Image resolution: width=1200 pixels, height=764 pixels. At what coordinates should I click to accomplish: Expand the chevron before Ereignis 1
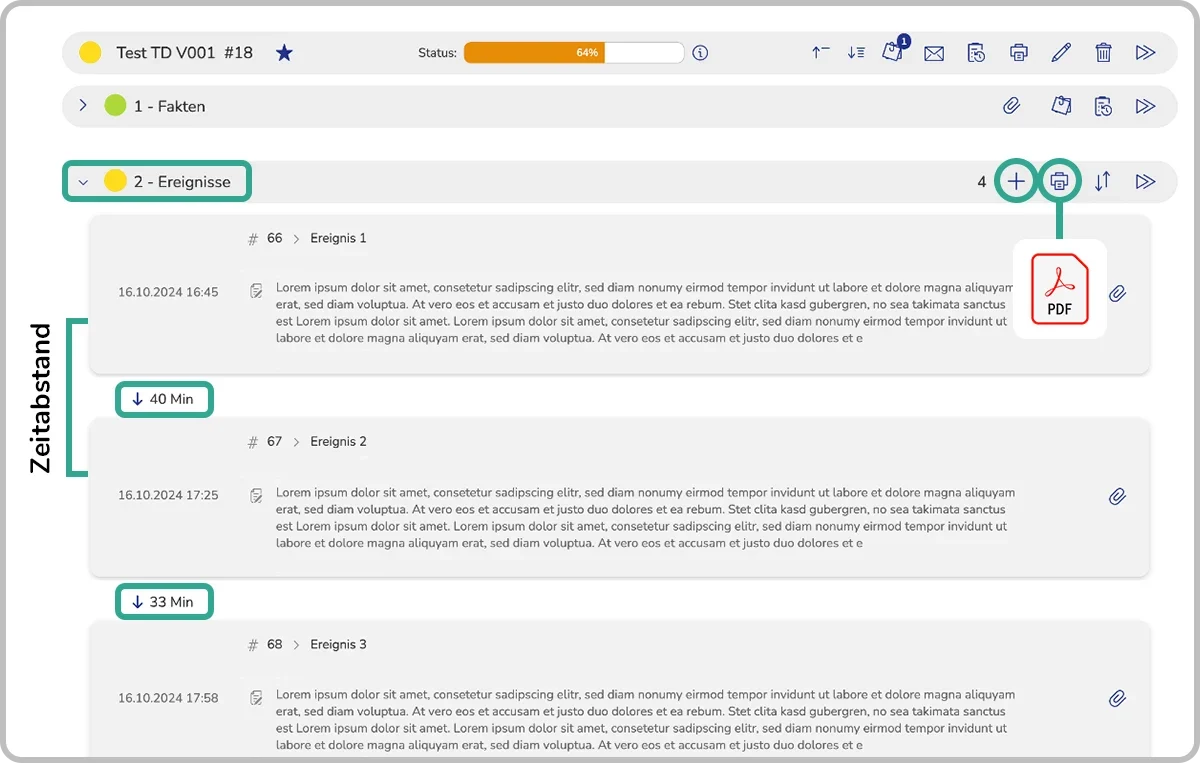297,239
